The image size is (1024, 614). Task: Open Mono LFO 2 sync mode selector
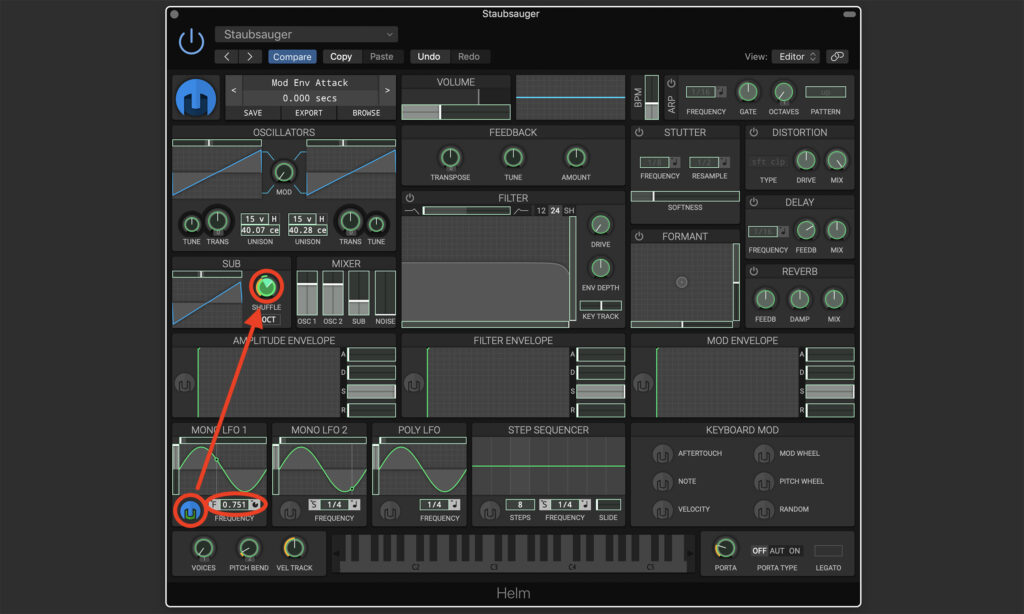(314, 505)
